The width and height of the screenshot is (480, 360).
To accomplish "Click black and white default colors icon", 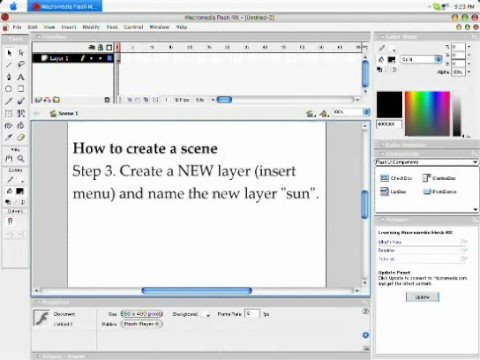I will coord(8,202).
